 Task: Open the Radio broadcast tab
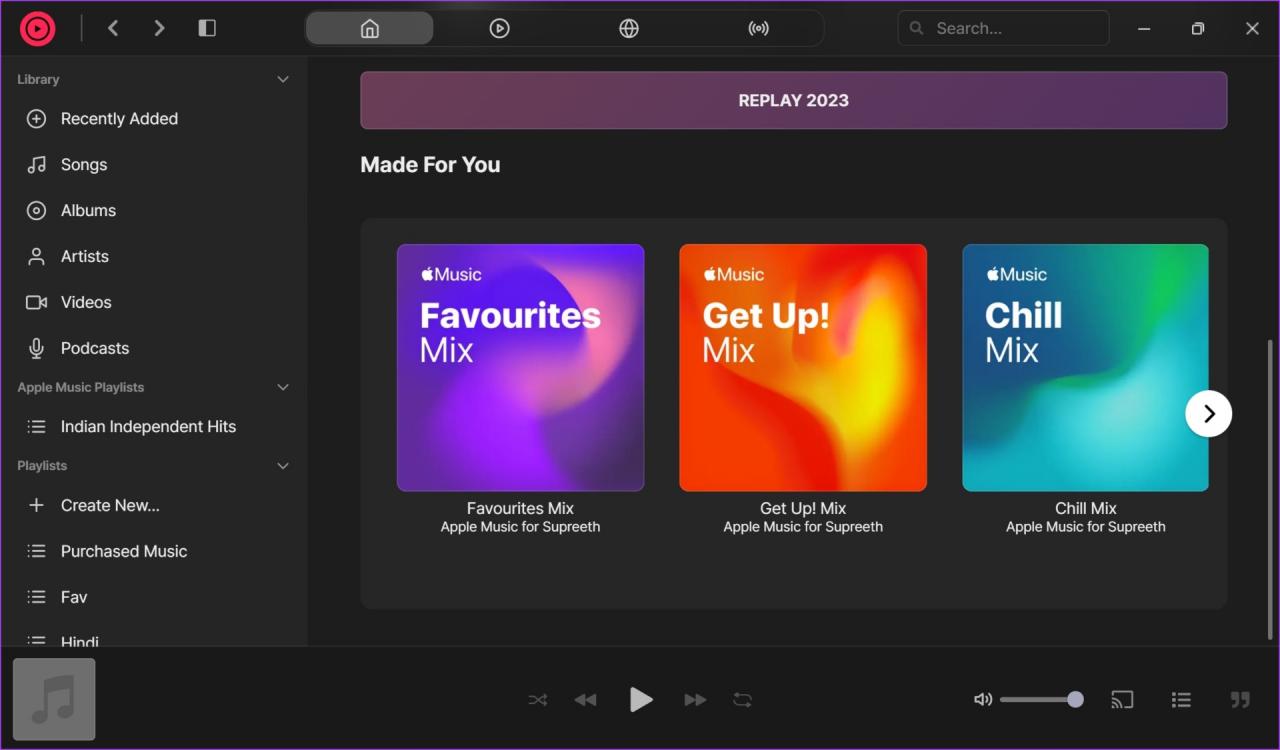coord(759,28)
